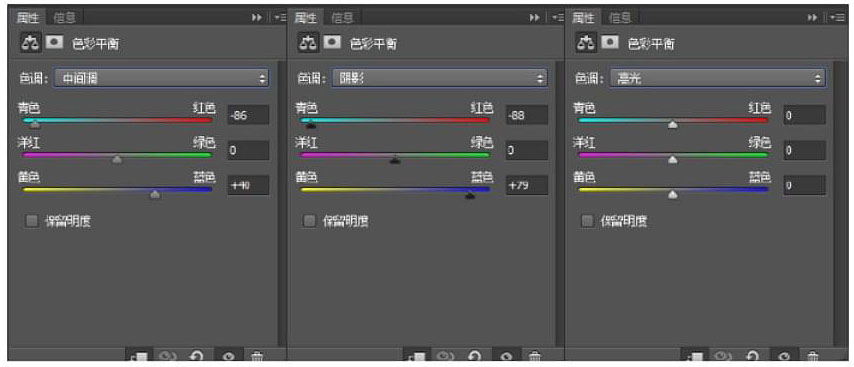Viewport: 854px width, 367px height.
Task: Enable 保留明度 in the 阴影 panel
Action: pos(309,221)
